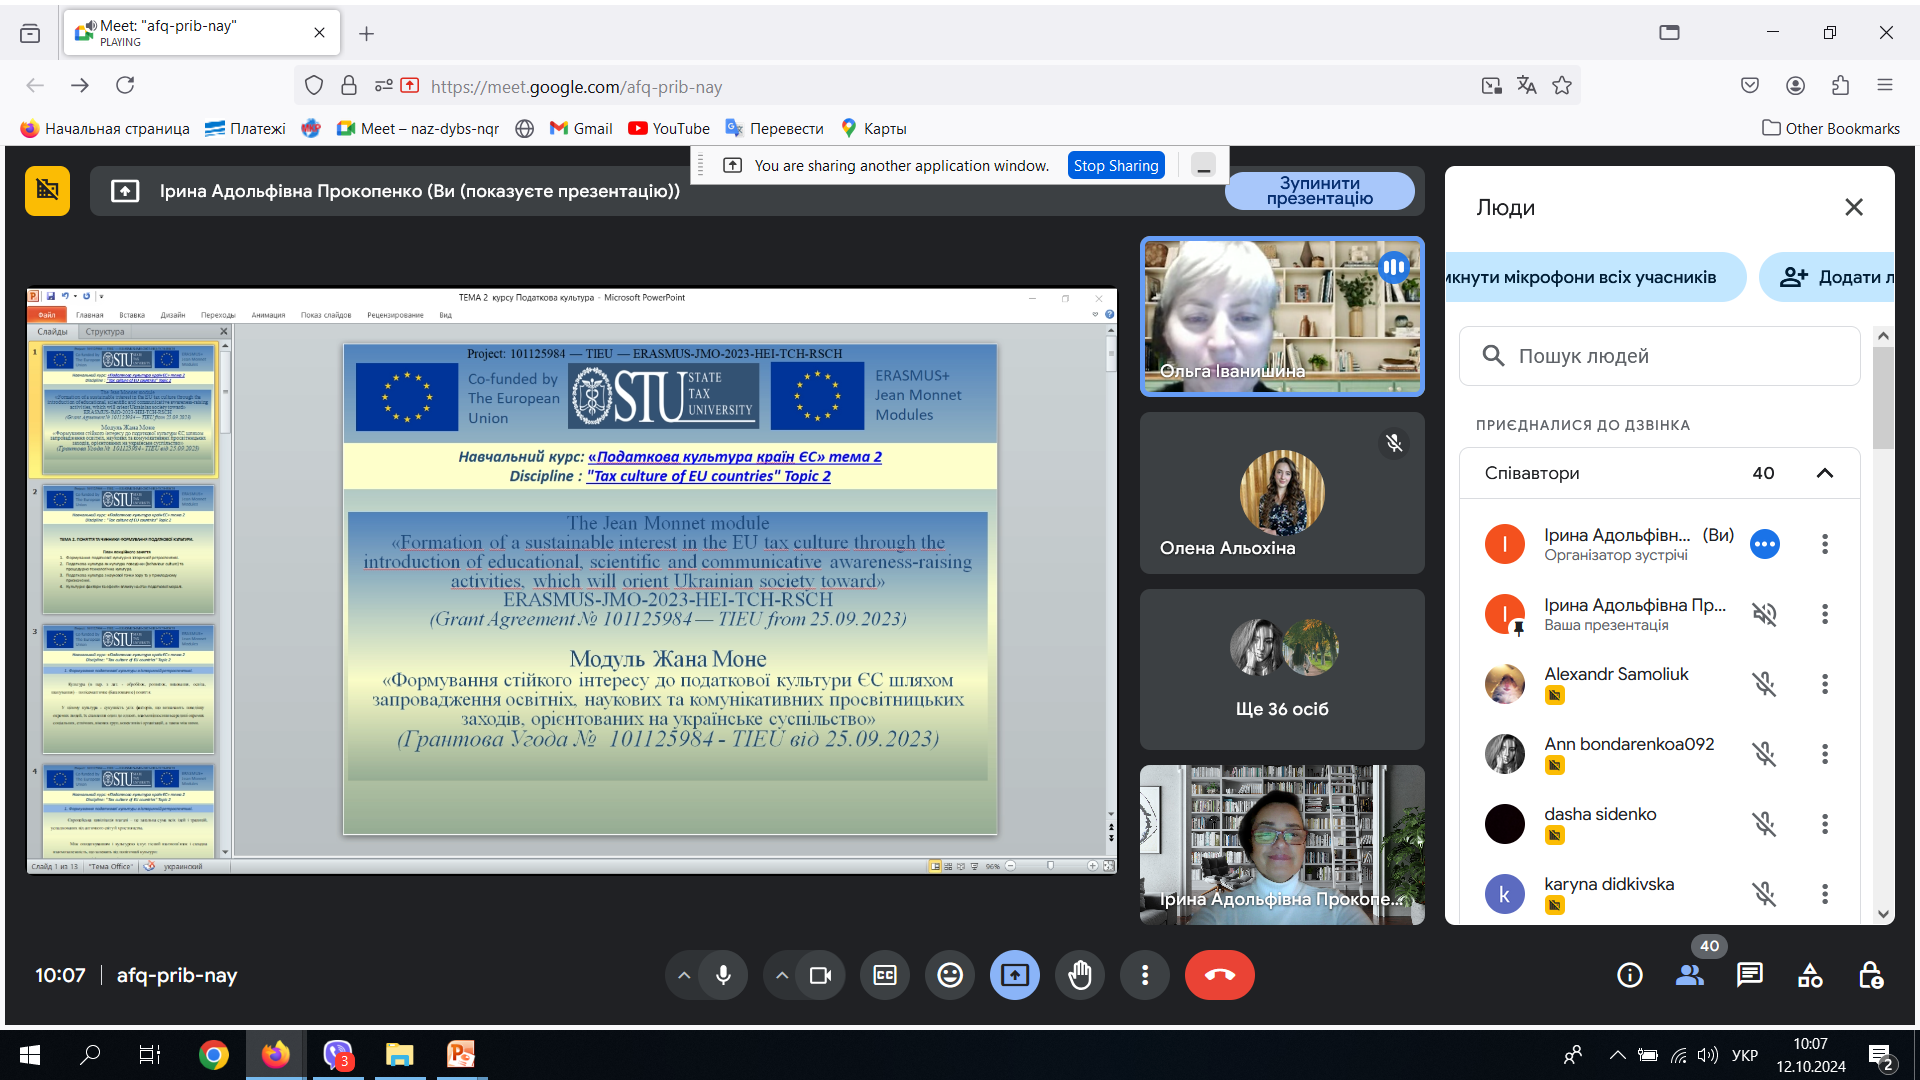Click raise hand icon
This screenshot has width=1920, height=1080.
[x=1081, y=975]
